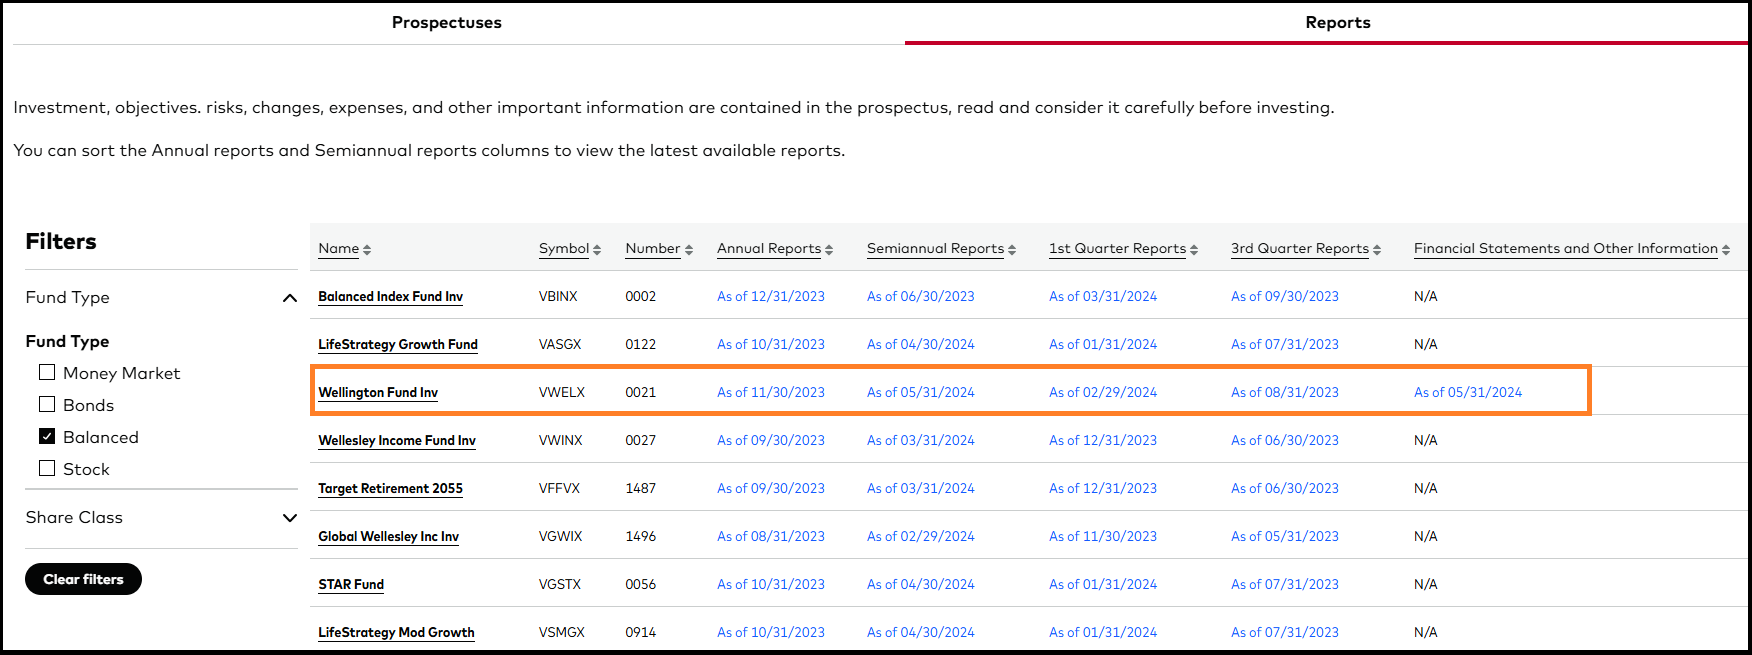Screen dimensions: 1752x655
Task: Select the VFFVX symbol cell
Action: click(x=559, y=489)
